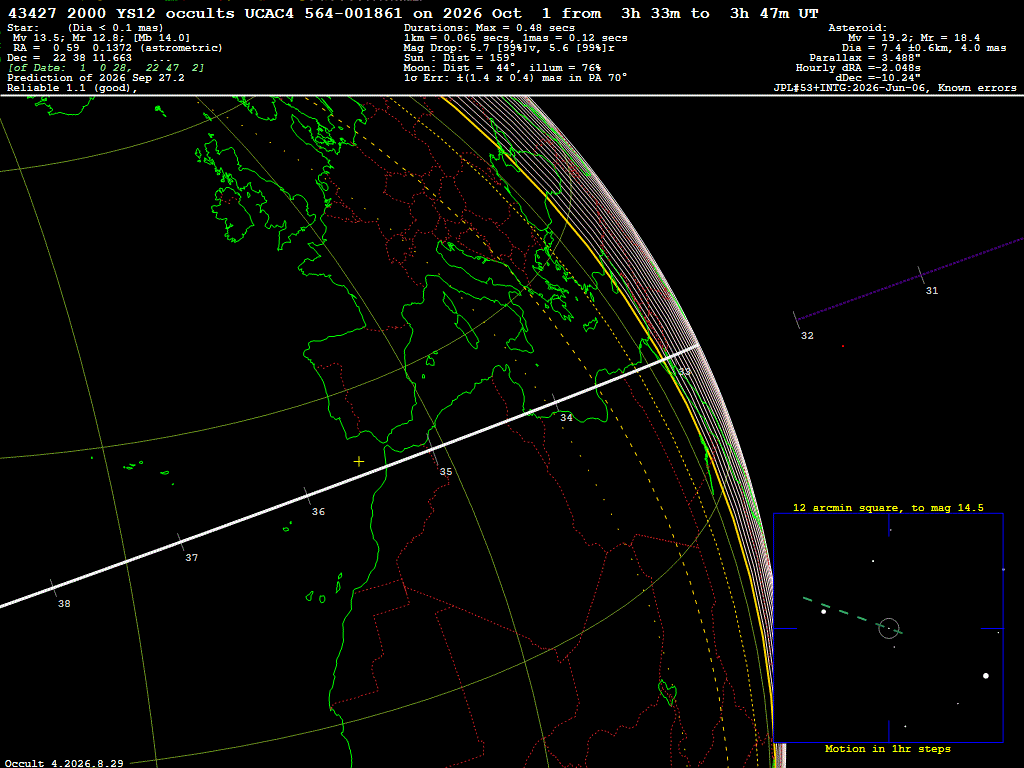1024x768 pixels.
Task: Click the event title line at top
Action: coord(413,13)
